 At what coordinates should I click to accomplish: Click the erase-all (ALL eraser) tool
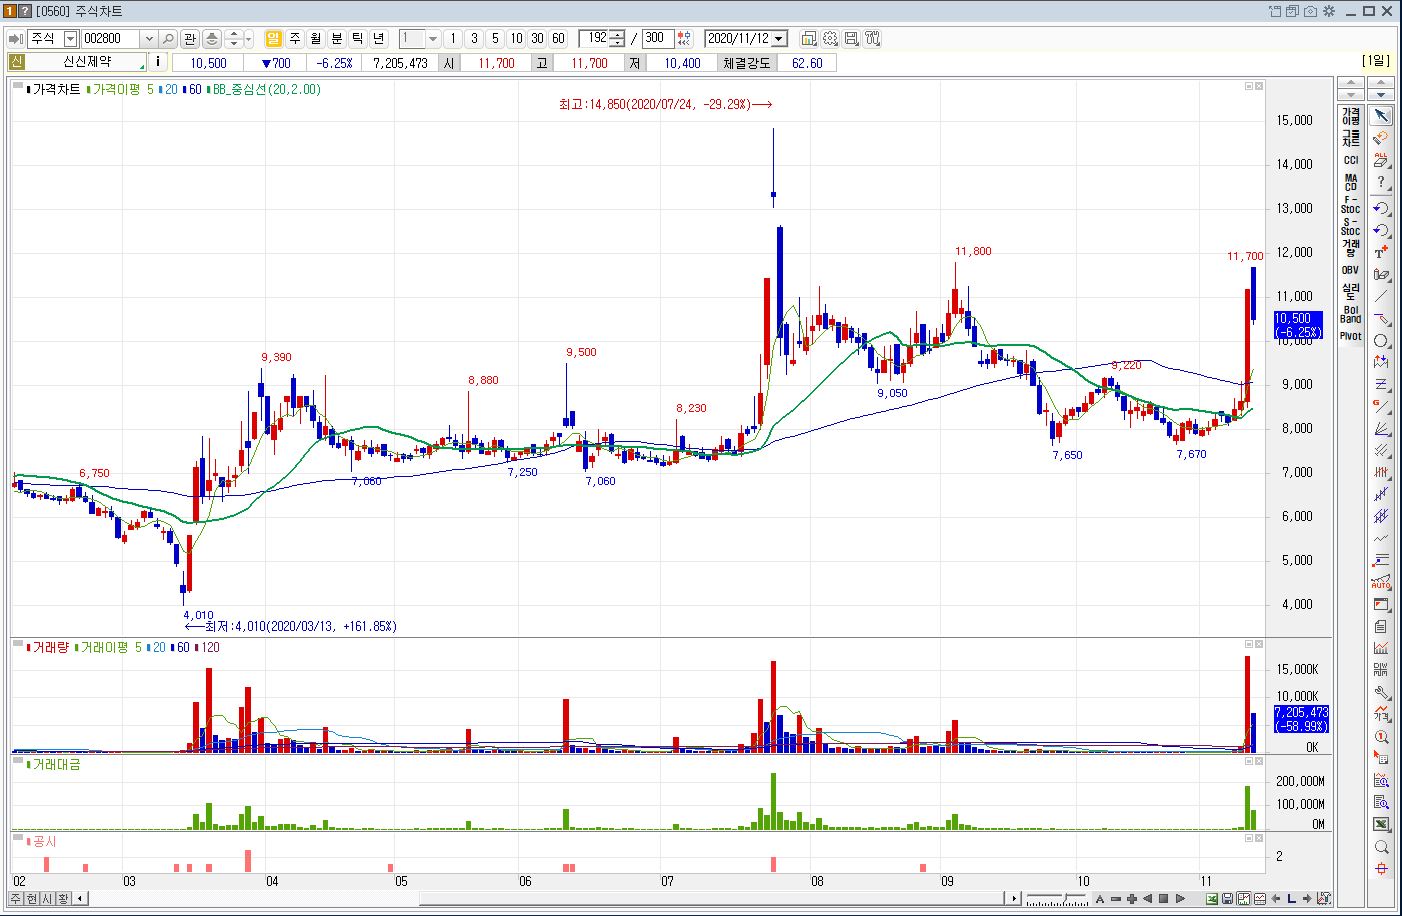pyautogui.click(x=1381, y=160)
